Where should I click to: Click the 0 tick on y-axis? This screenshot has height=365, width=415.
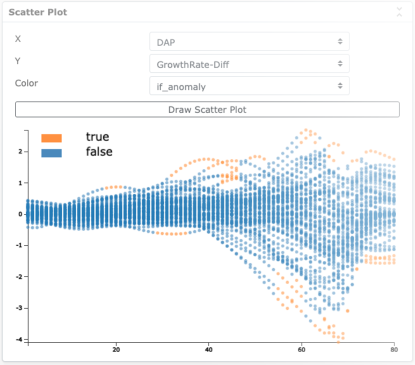[x=20, y=214]
